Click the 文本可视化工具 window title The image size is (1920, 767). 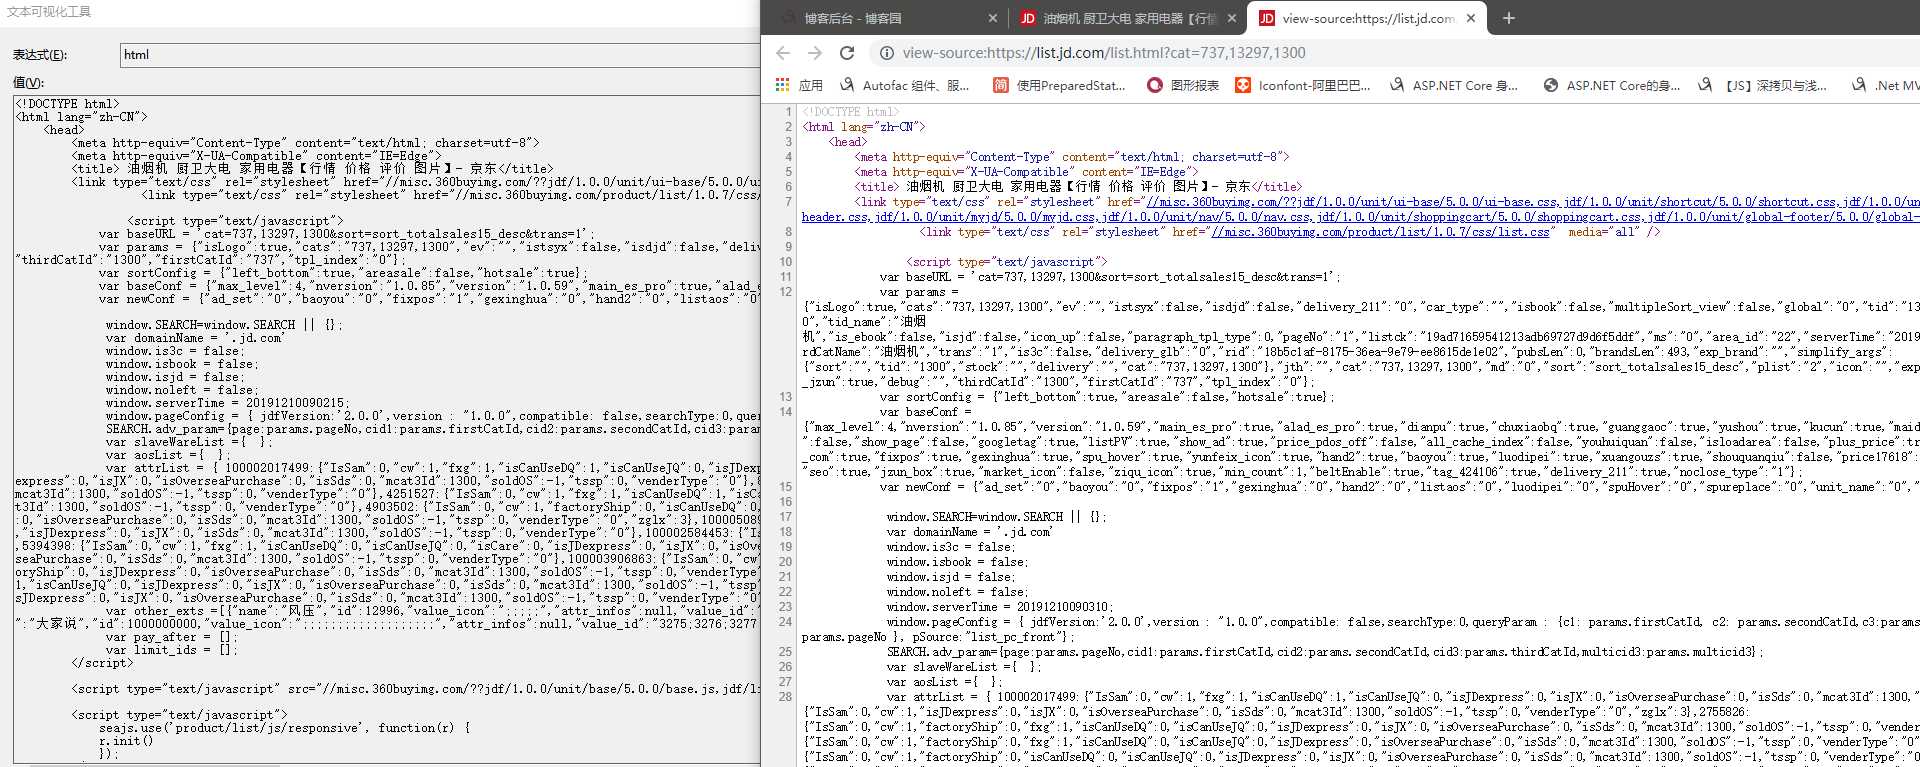coord(49,12)
